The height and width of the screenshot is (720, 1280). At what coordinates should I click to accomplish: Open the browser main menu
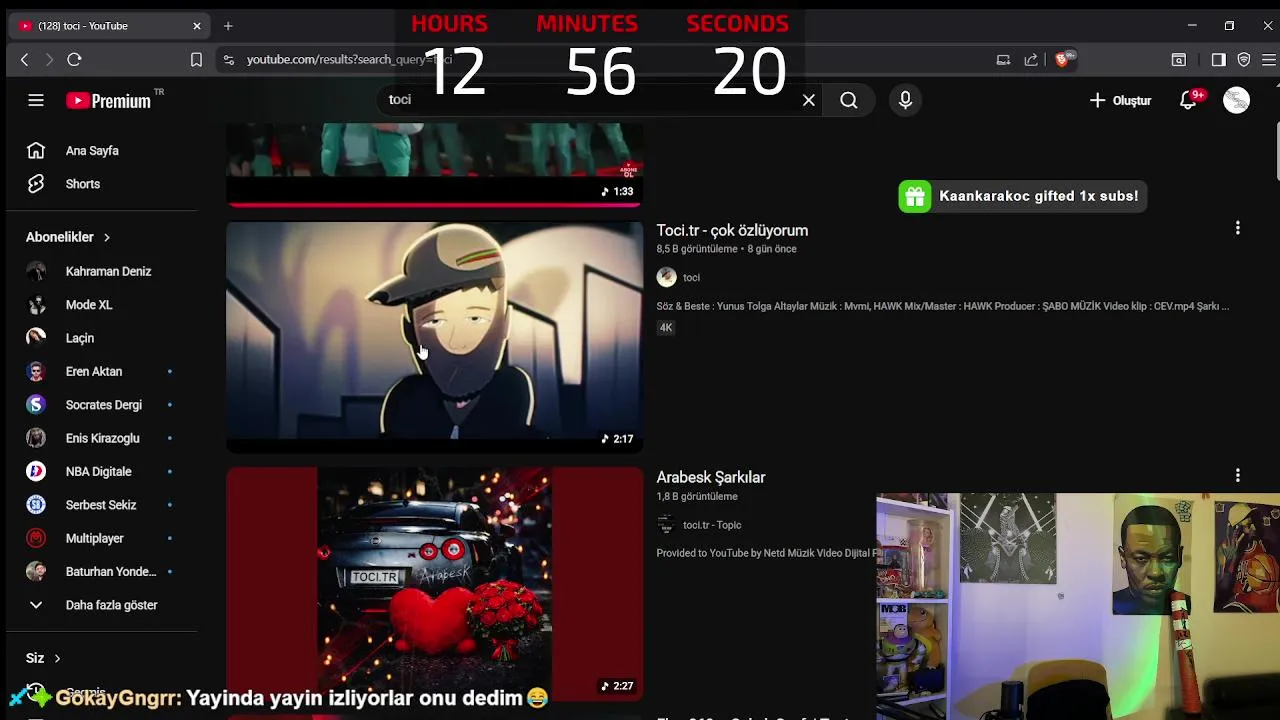(x=1267, y=60)
